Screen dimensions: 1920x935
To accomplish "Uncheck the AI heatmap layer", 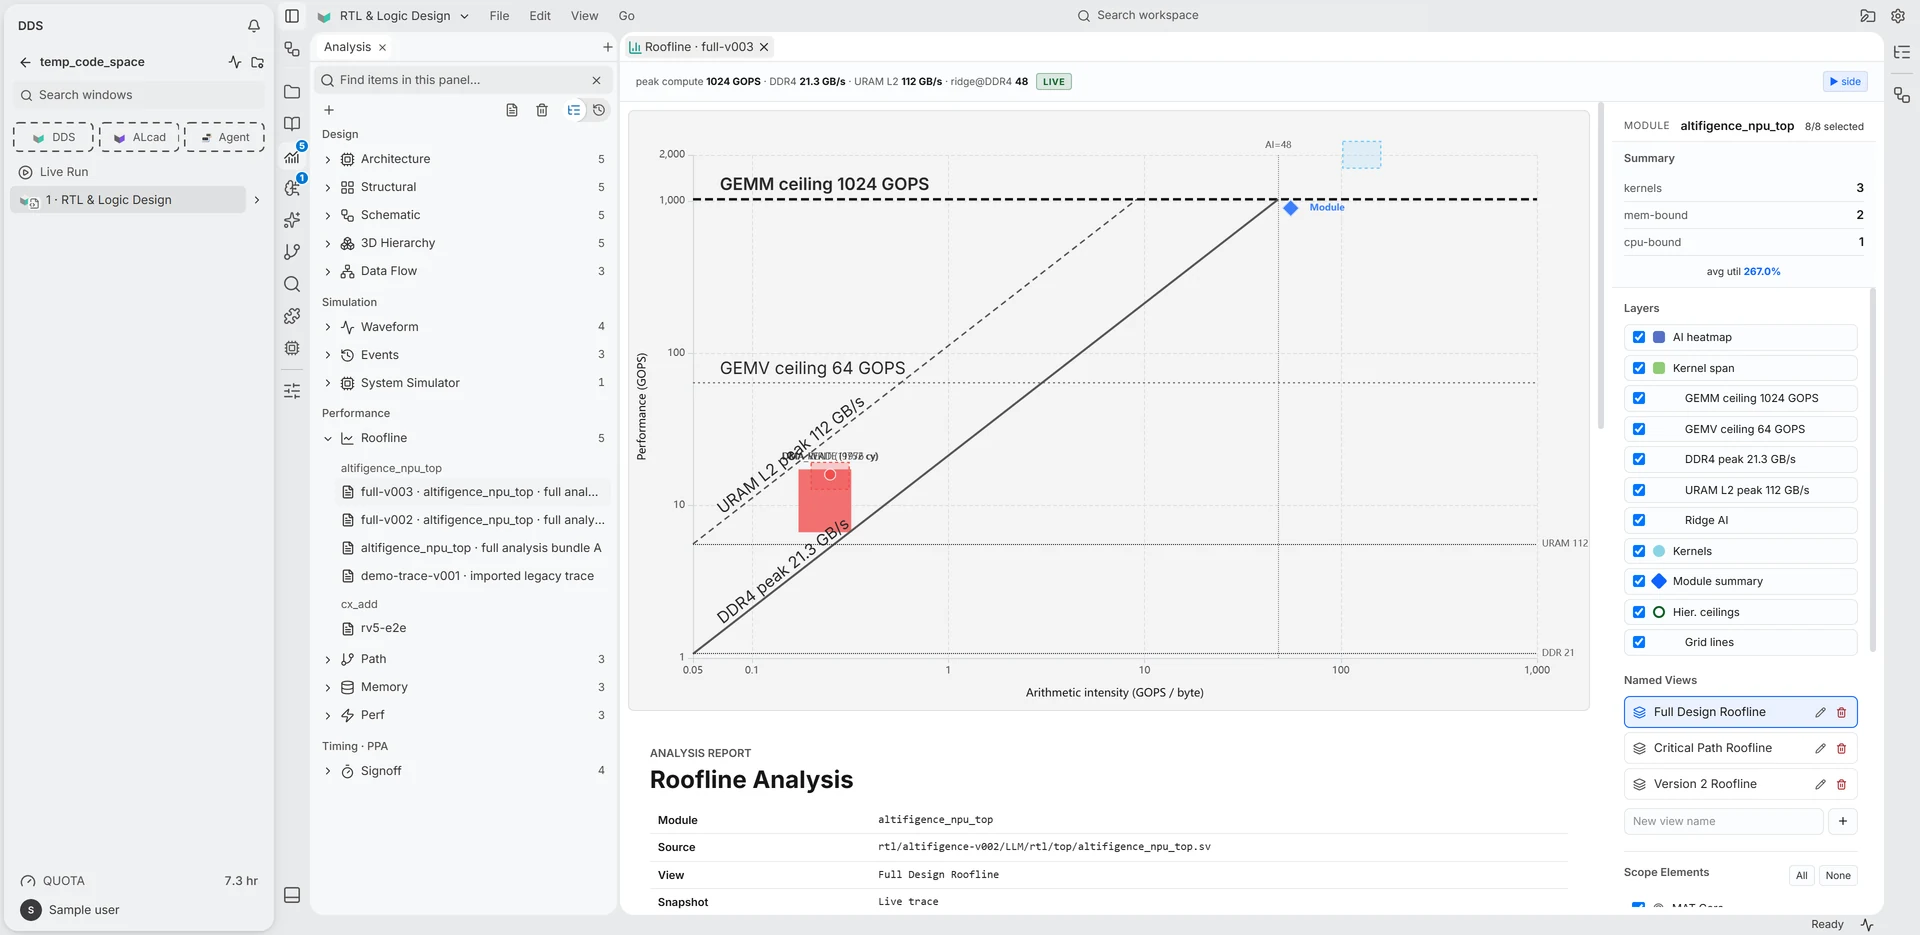I will tap(1639, 337).
